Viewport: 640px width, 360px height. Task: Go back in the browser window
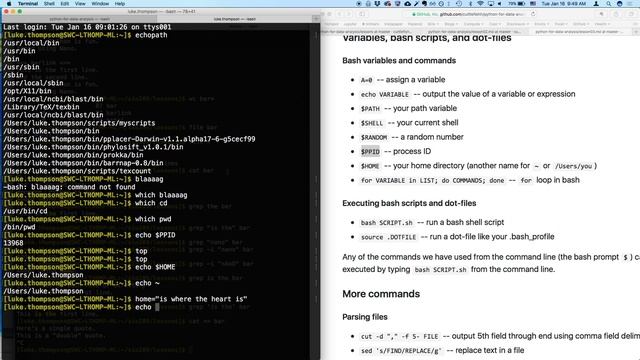pyautogui.click(x=340, y=14)
